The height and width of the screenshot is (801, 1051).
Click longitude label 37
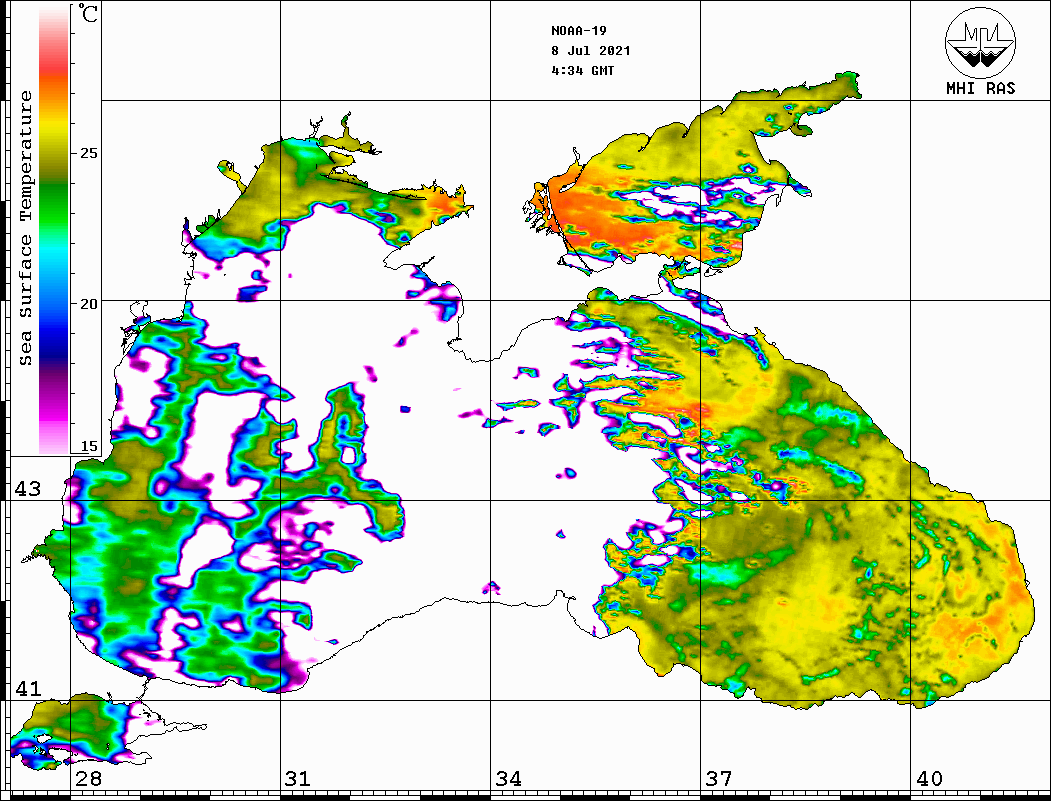pyautogui.click(x=719, y=779)
